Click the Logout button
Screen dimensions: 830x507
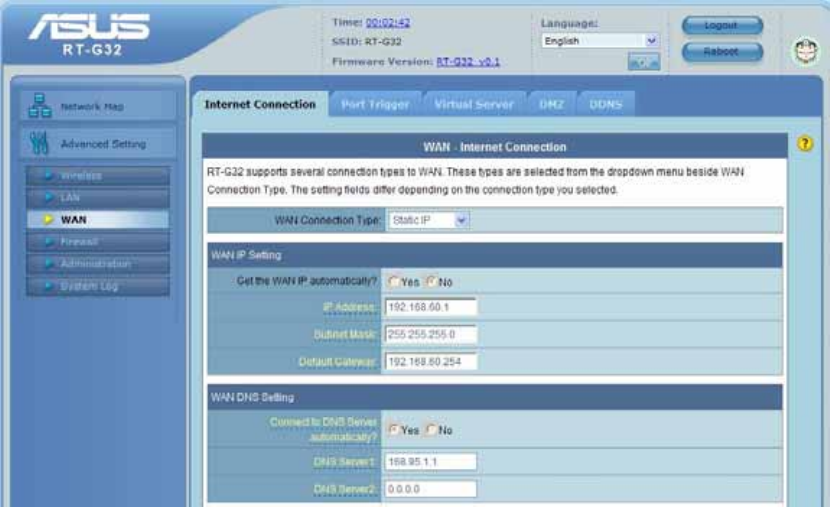722,25
